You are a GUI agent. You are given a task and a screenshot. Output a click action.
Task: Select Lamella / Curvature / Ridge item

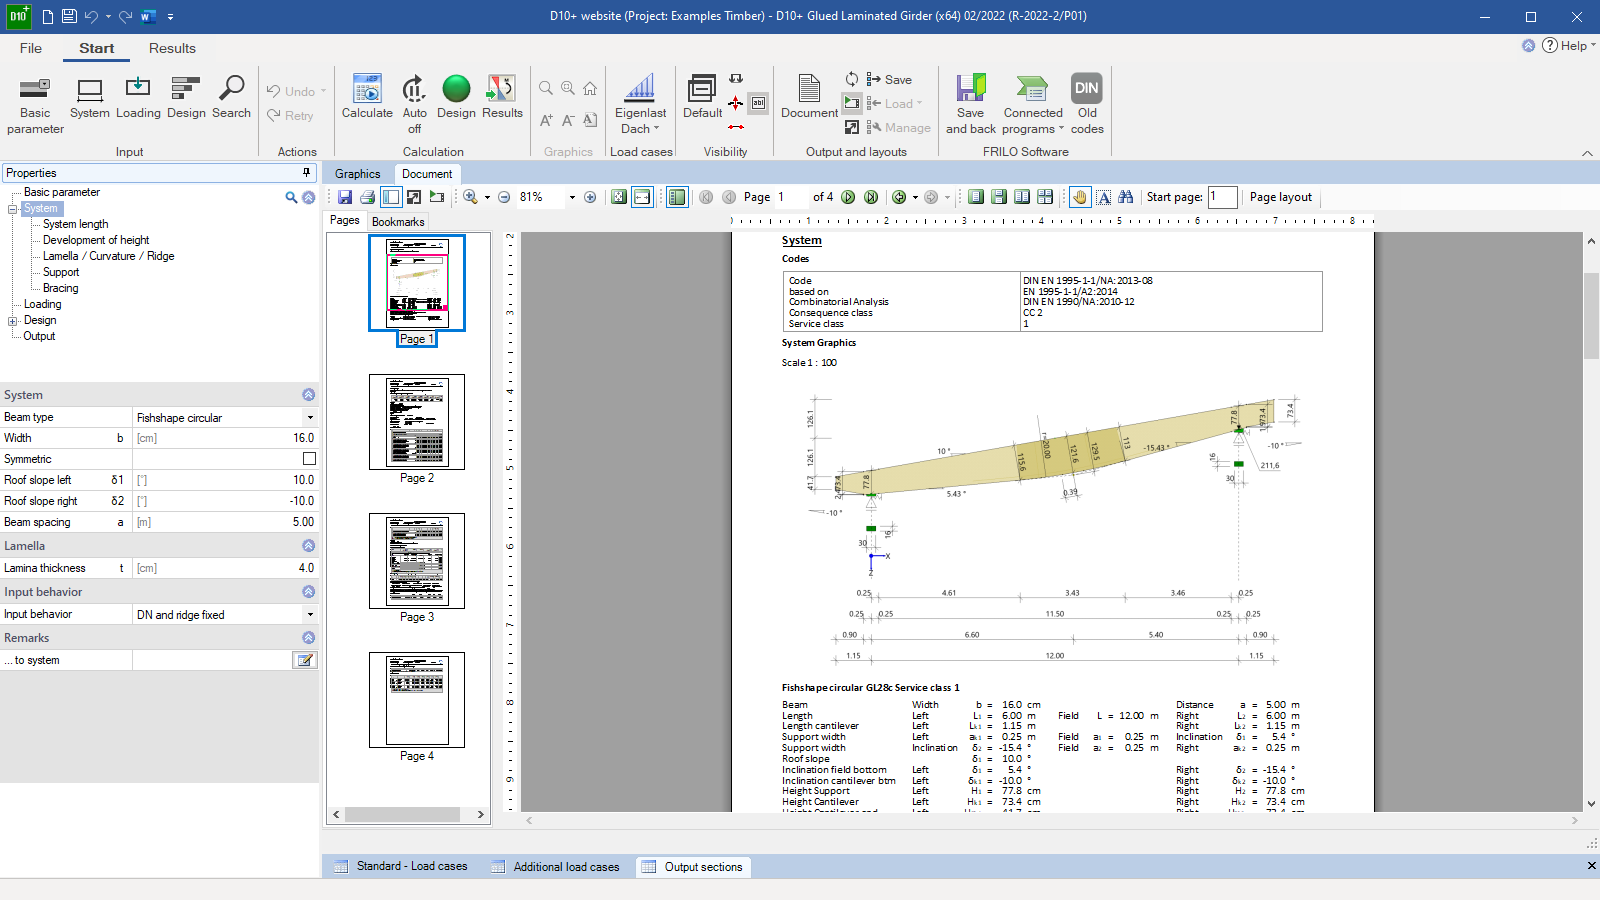click(108, 256)
